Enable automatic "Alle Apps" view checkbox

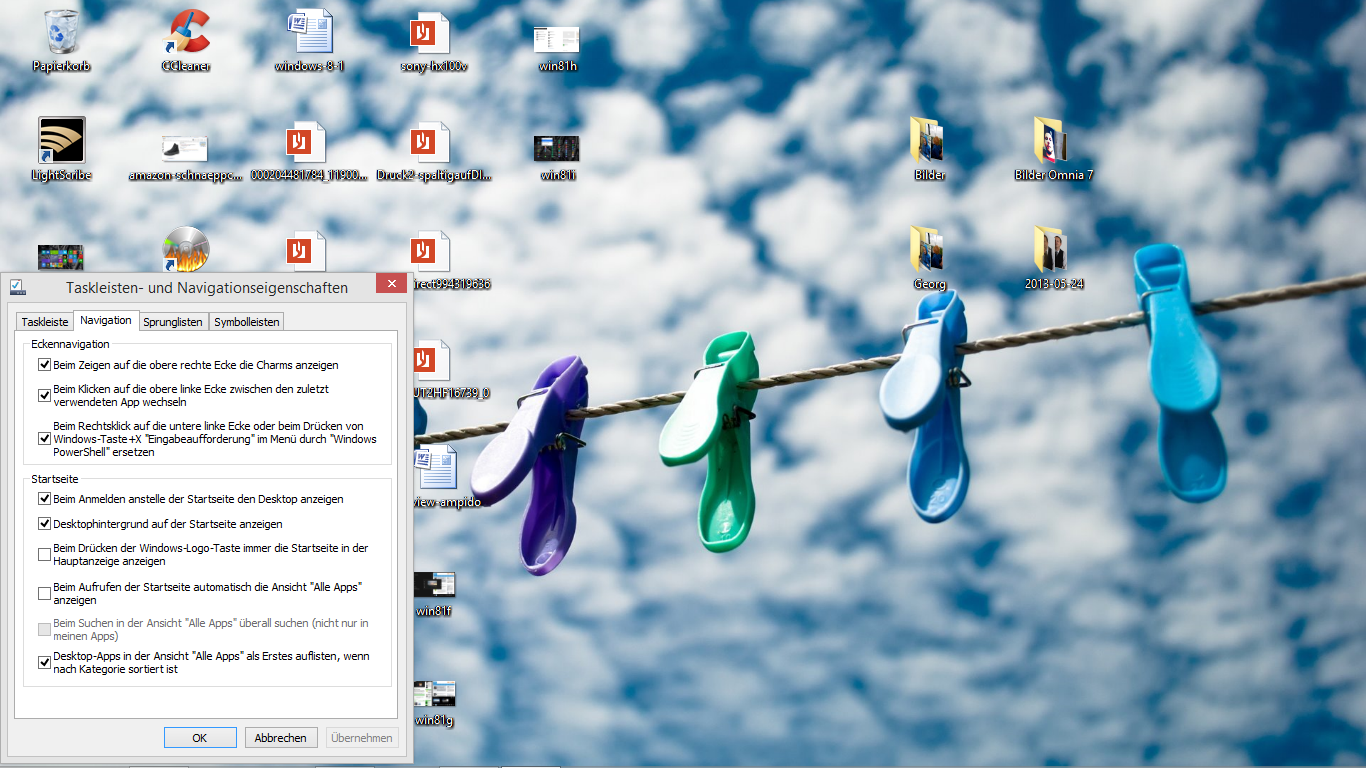click(44, 594)
